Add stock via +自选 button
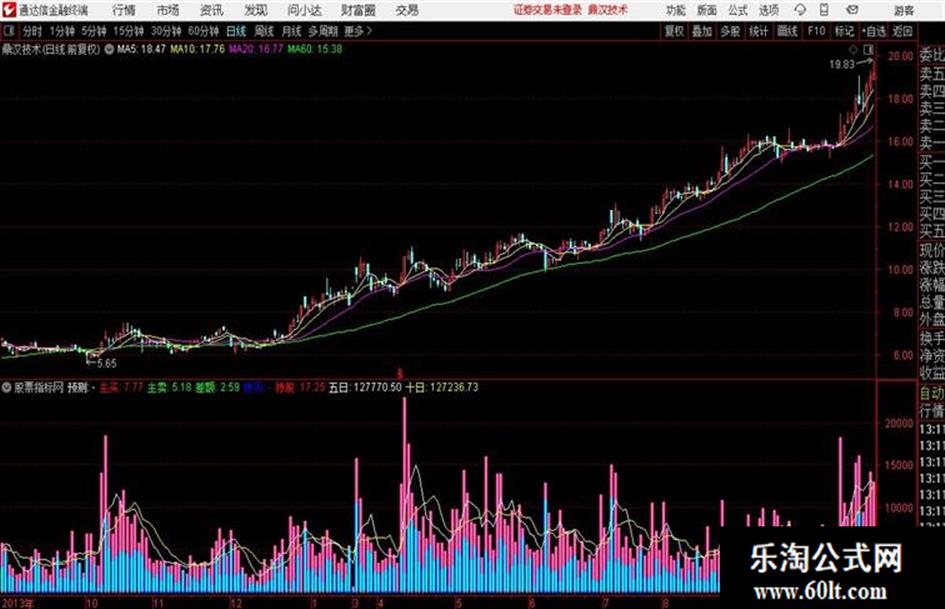Image resolution: width=945 pixels, height=609 pixels. (874, 31)
